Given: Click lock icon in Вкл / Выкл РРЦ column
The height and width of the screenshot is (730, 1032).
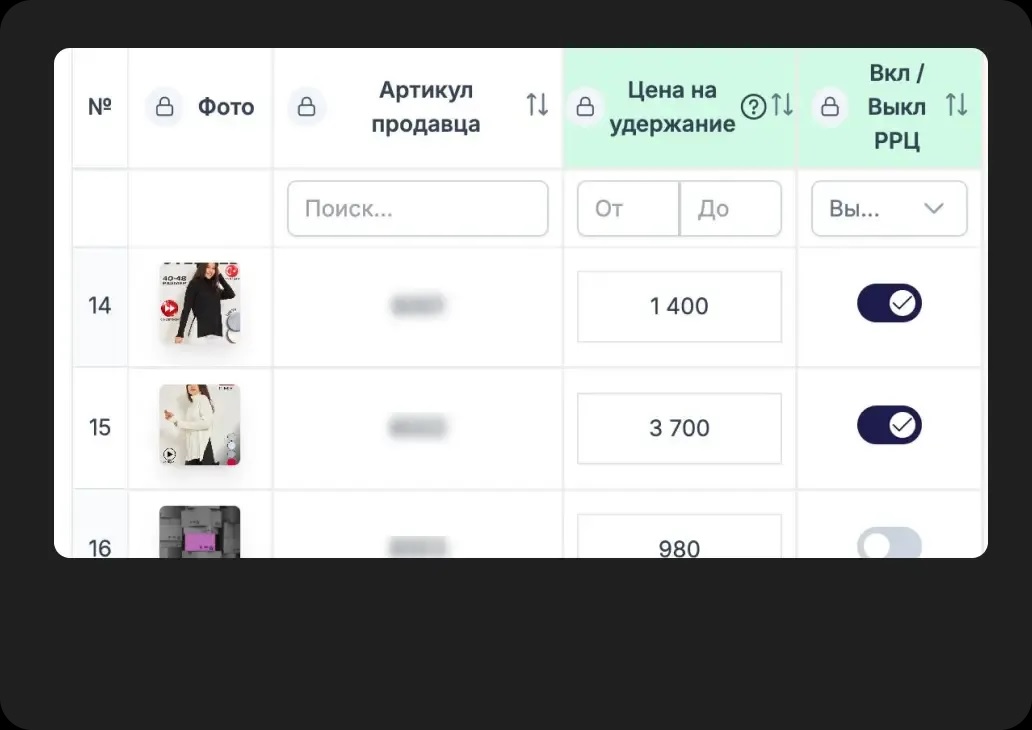Looking at the screenshot, I should coord(829,107).
